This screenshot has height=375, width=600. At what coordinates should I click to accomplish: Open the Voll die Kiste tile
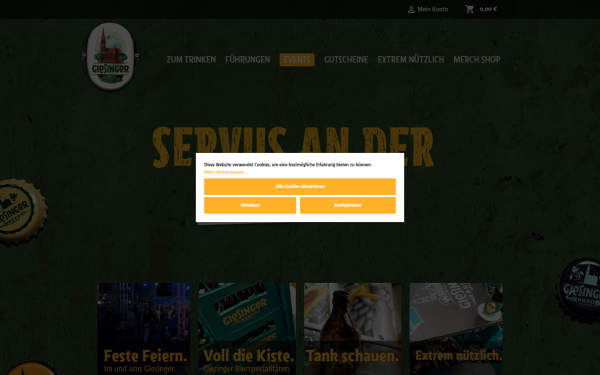tap(247, 329)
